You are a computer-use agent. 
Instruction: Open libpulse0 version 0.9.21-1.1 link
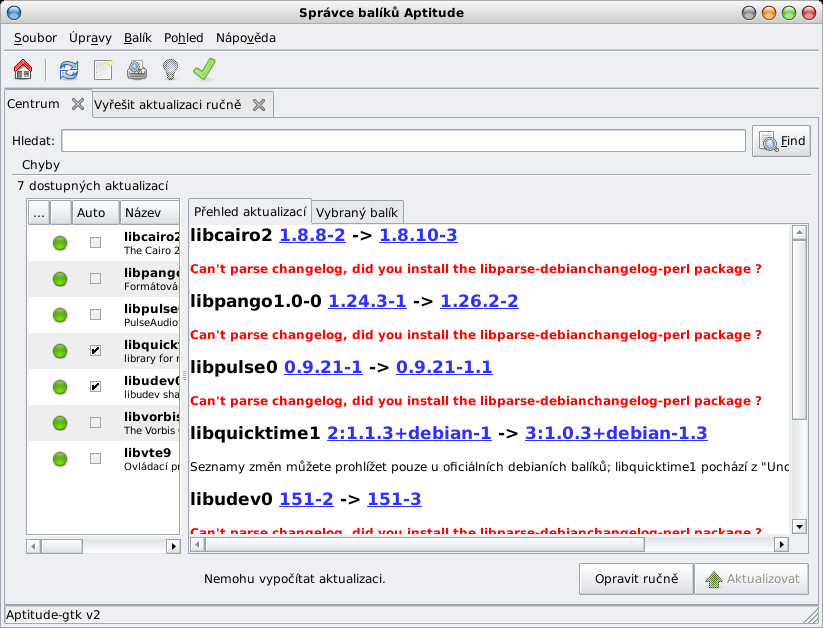click(x=444, y=367)
